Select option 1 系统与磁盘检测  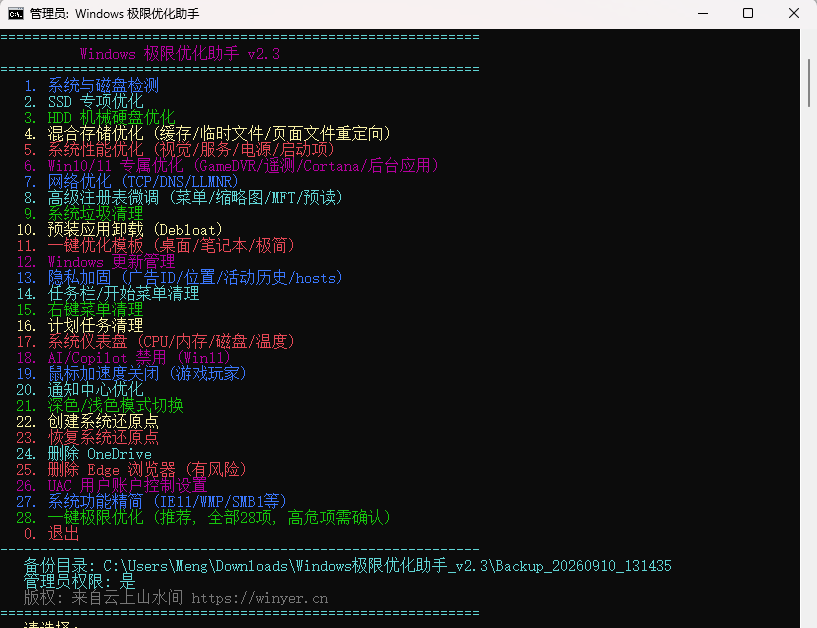click(x=91, y=85)
